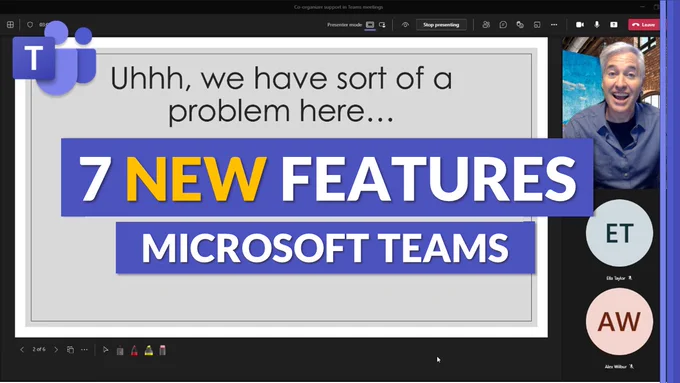Go to the previous slide arrow
680x383 pixels.
point(22,350)
